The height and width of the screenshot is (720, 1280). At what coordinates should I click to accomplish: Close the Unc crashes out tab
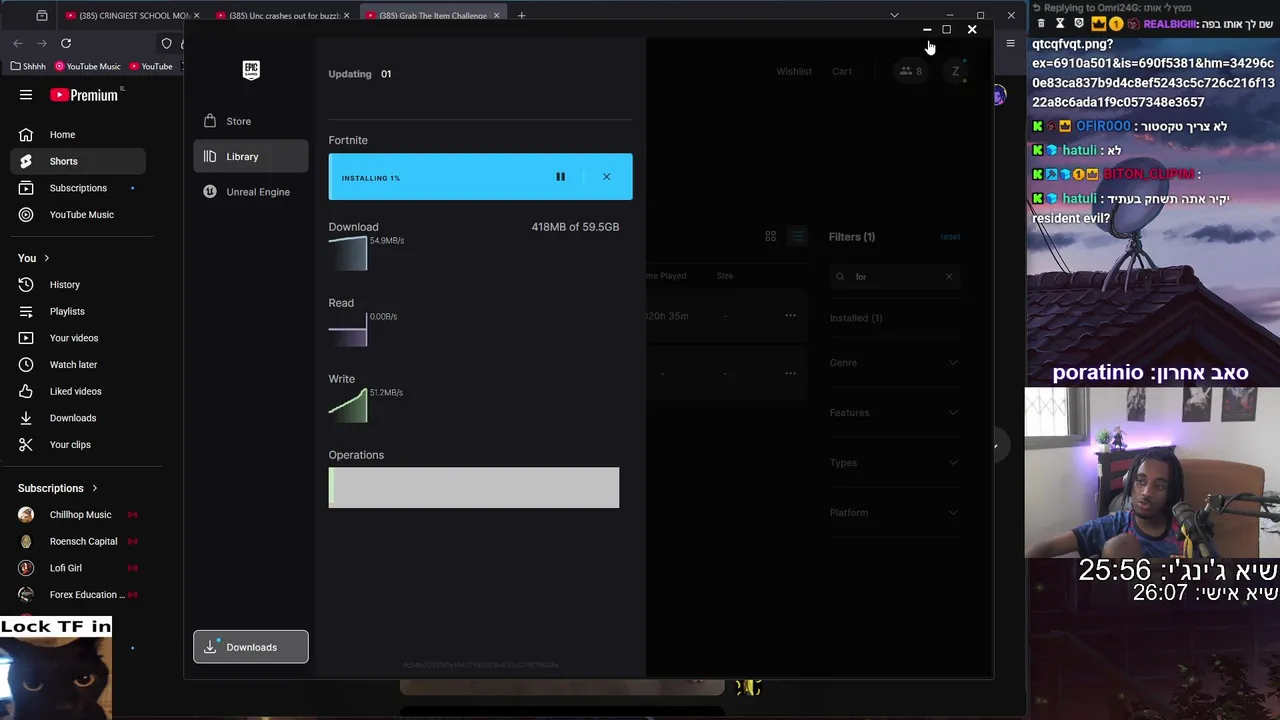pos(346,16)
